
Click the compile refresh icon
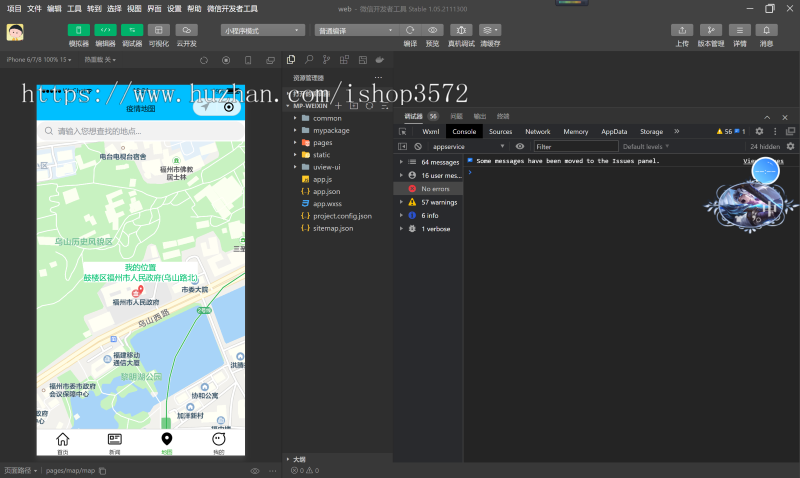click(x=410, y=30)
